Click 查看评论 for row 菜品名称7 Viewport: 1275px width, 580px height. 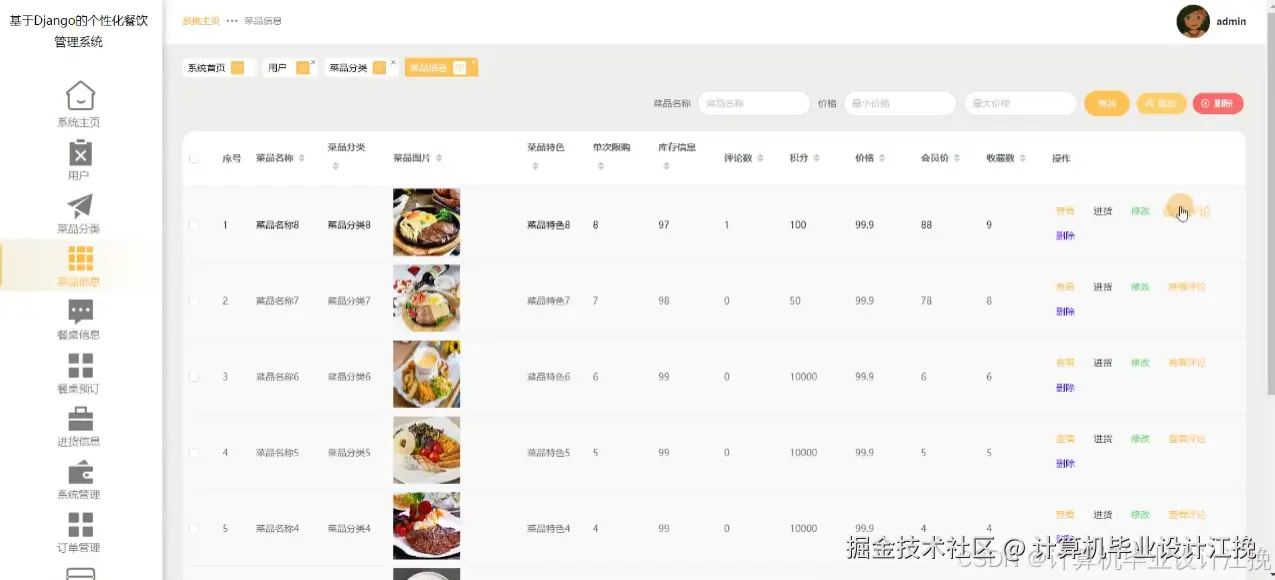1187,287
